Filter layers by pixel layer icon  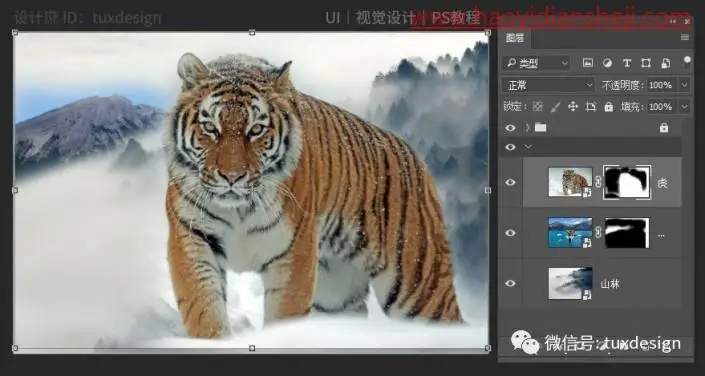588,63
